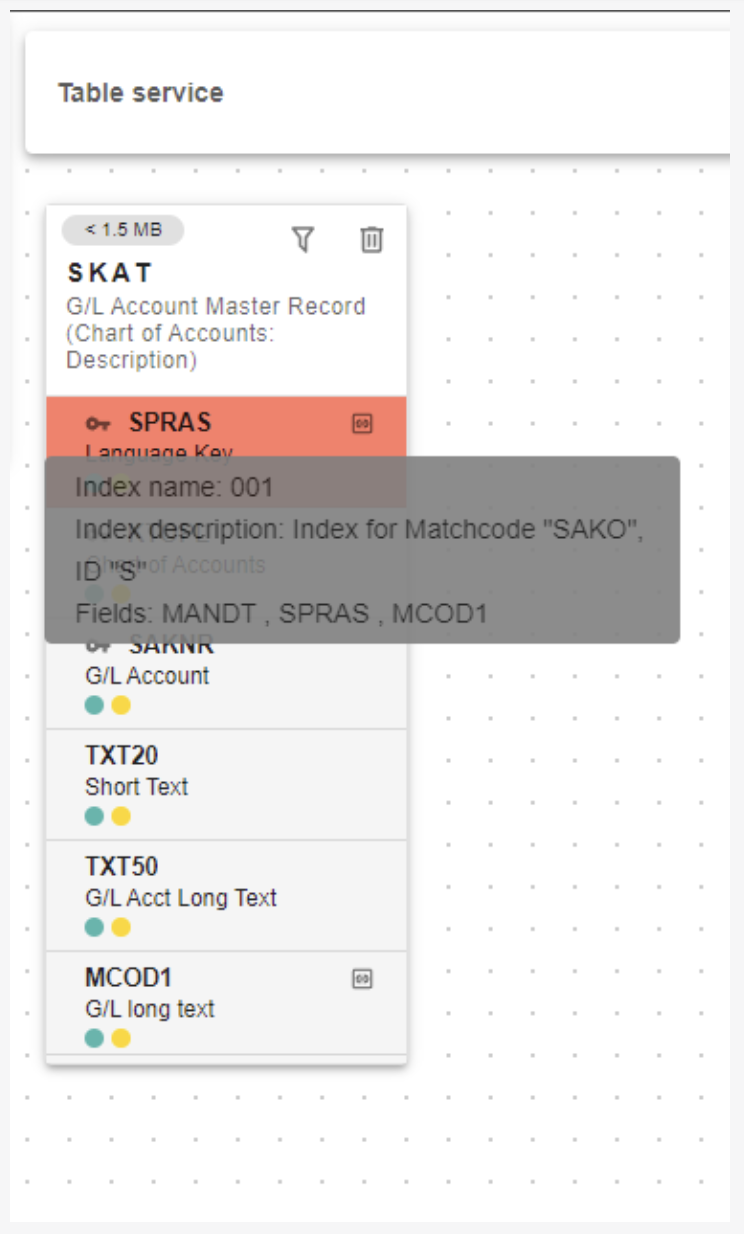Click the yellow dot under G/L long text
This screenshot has width=744, height=1234.
coord(121,1038)
